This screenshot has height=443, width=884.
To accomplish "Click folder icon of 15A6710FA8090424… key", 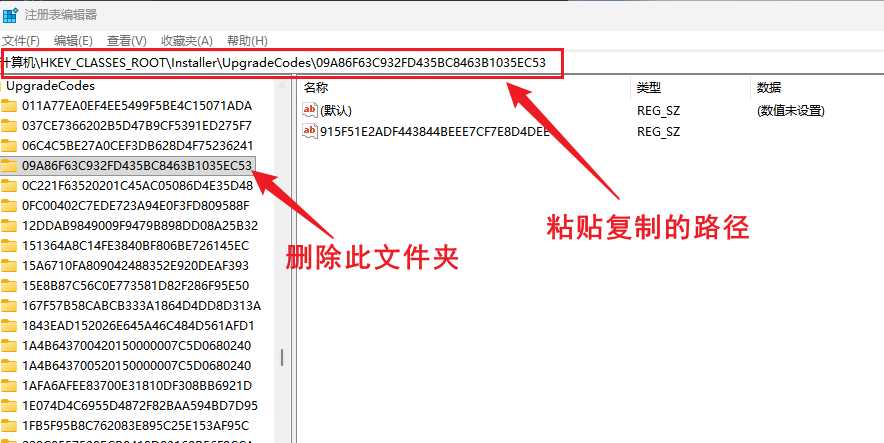I will (x=10, y=266).
